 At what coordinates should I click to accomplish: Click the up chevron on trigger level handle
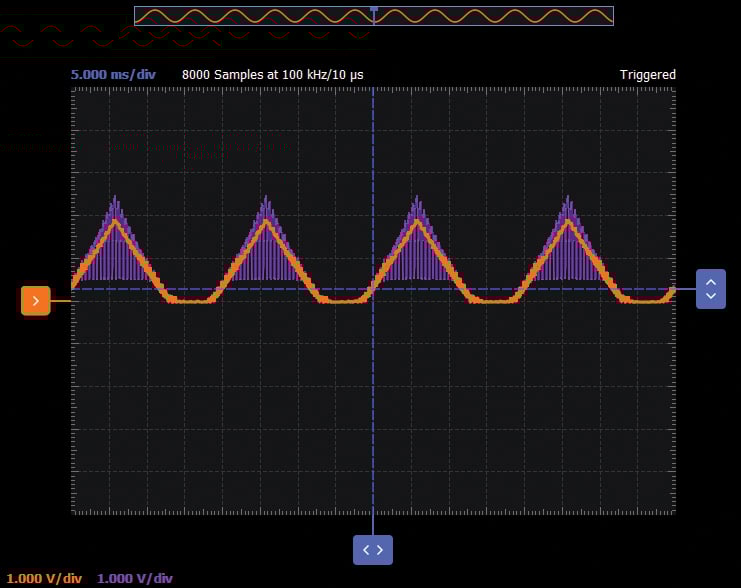[x=711, y=282]
